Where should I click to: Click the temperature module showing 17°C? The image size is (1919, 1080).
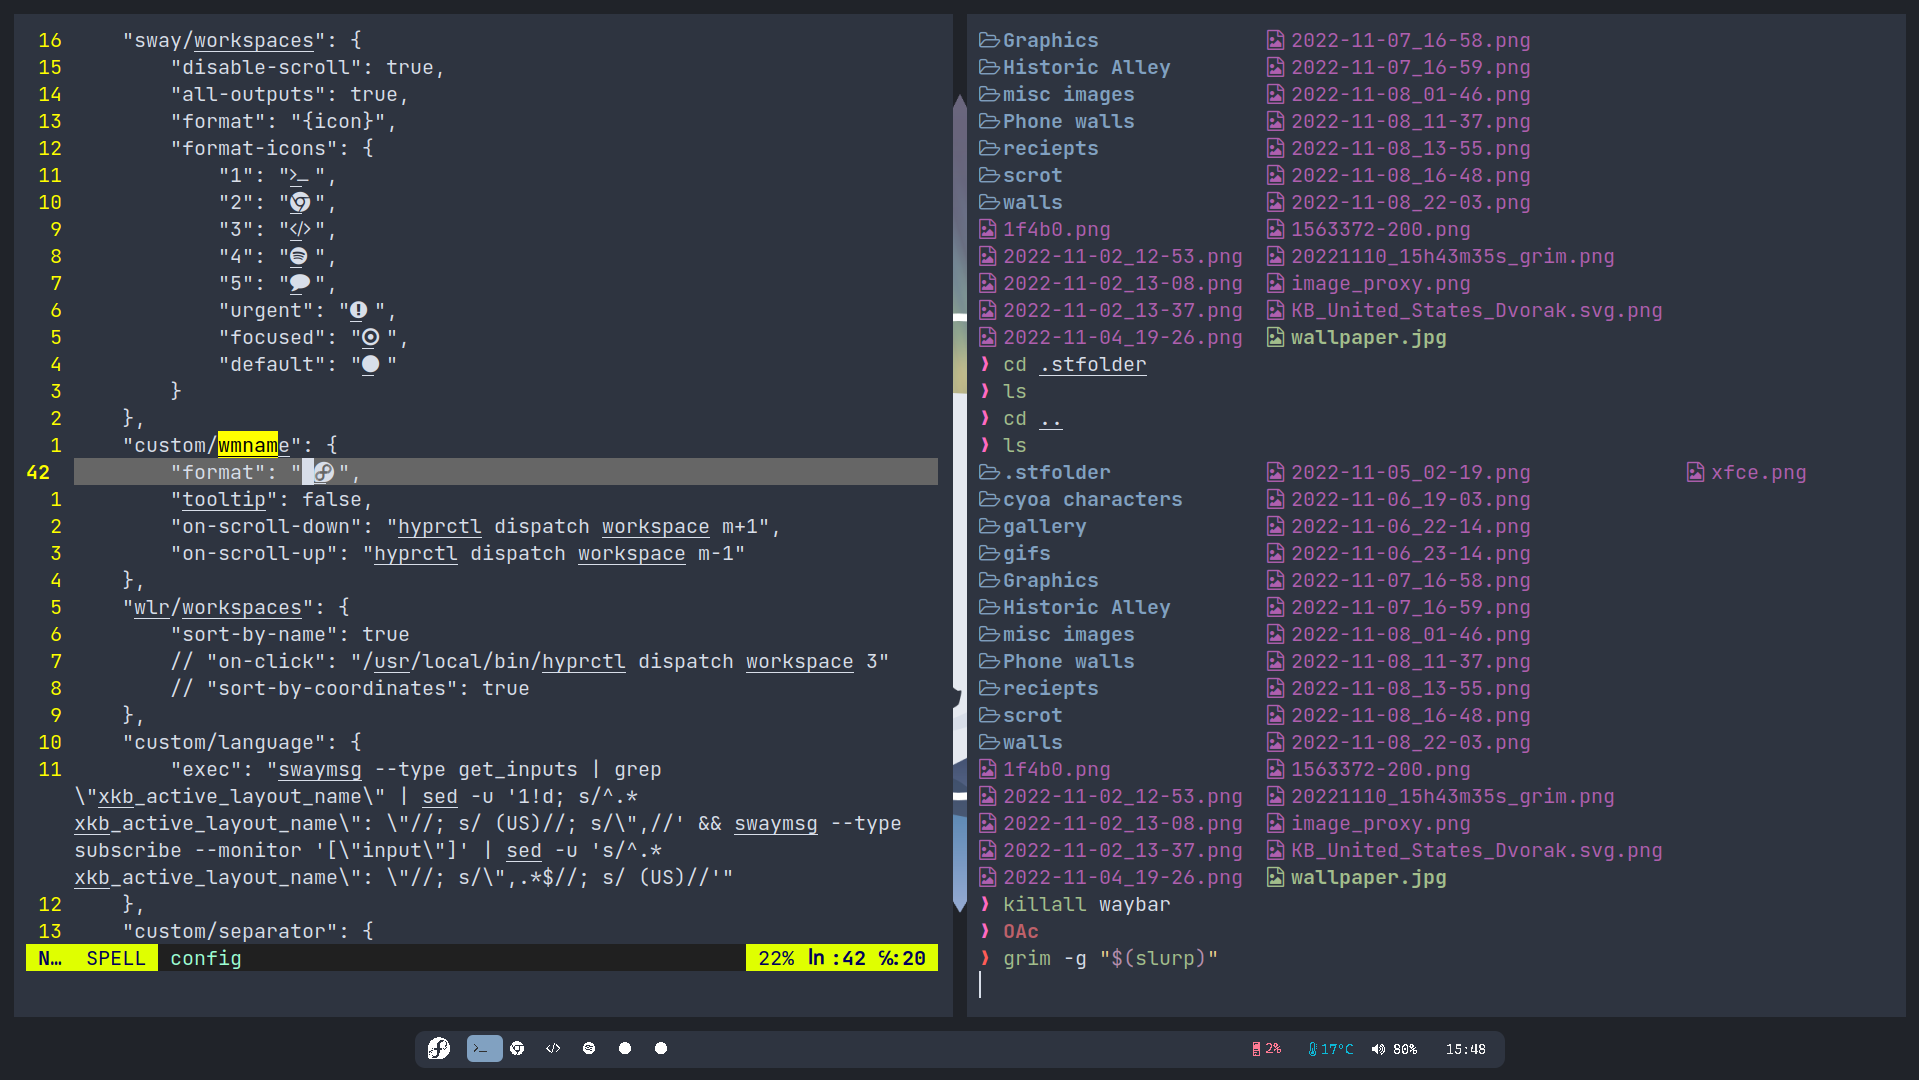1330,1049
